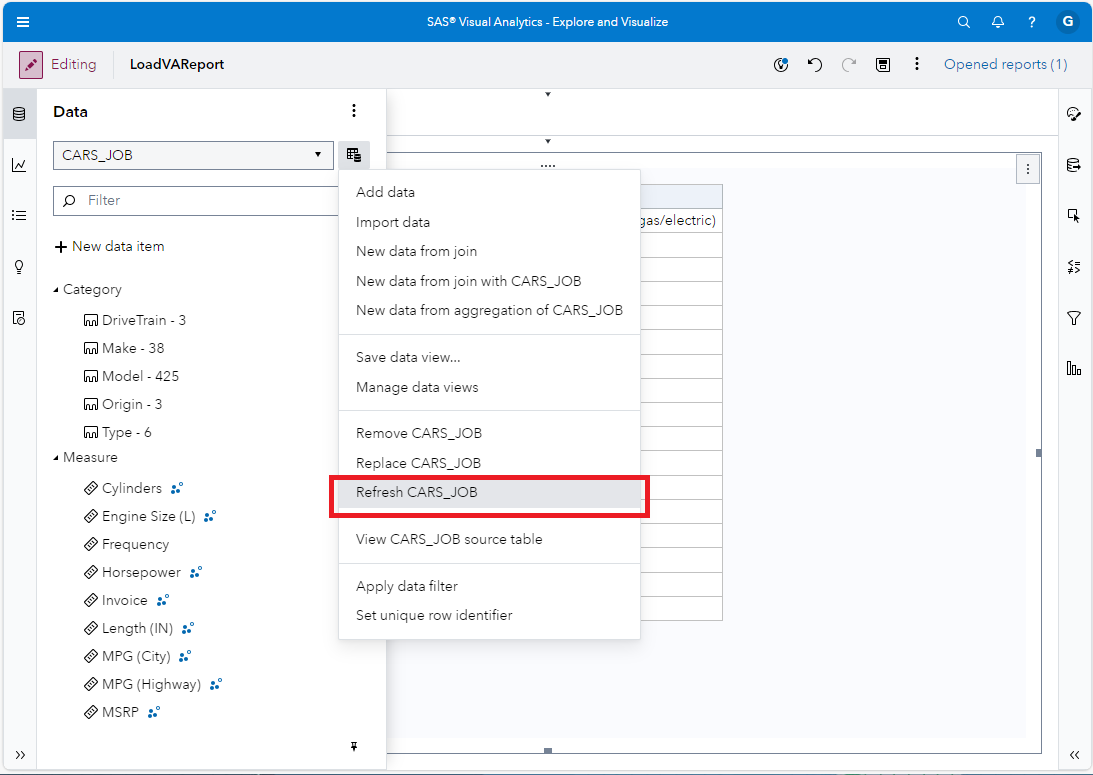
Task: Collapse the Category group in Data pane
Action: [57, 289]
